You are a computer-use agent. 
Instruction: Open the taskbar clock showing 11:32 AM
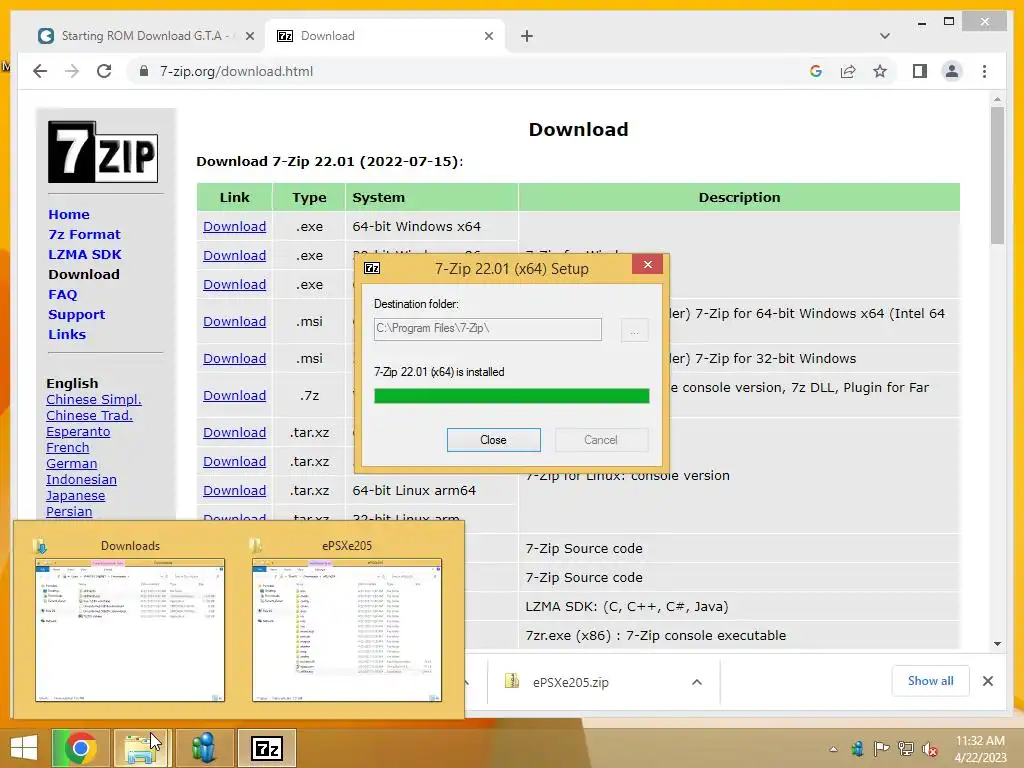pos(980,749)
